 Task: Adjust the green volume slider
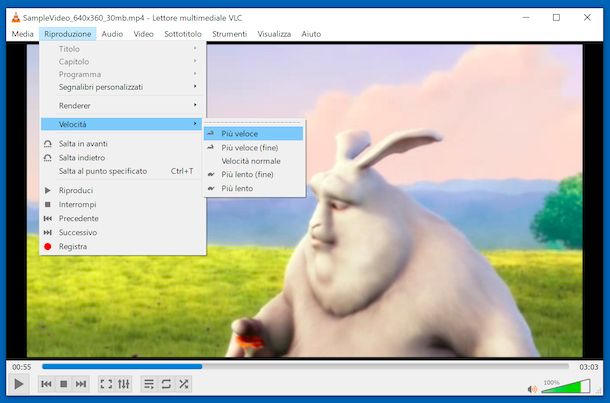pyautogui.click(x=566, y=387)
